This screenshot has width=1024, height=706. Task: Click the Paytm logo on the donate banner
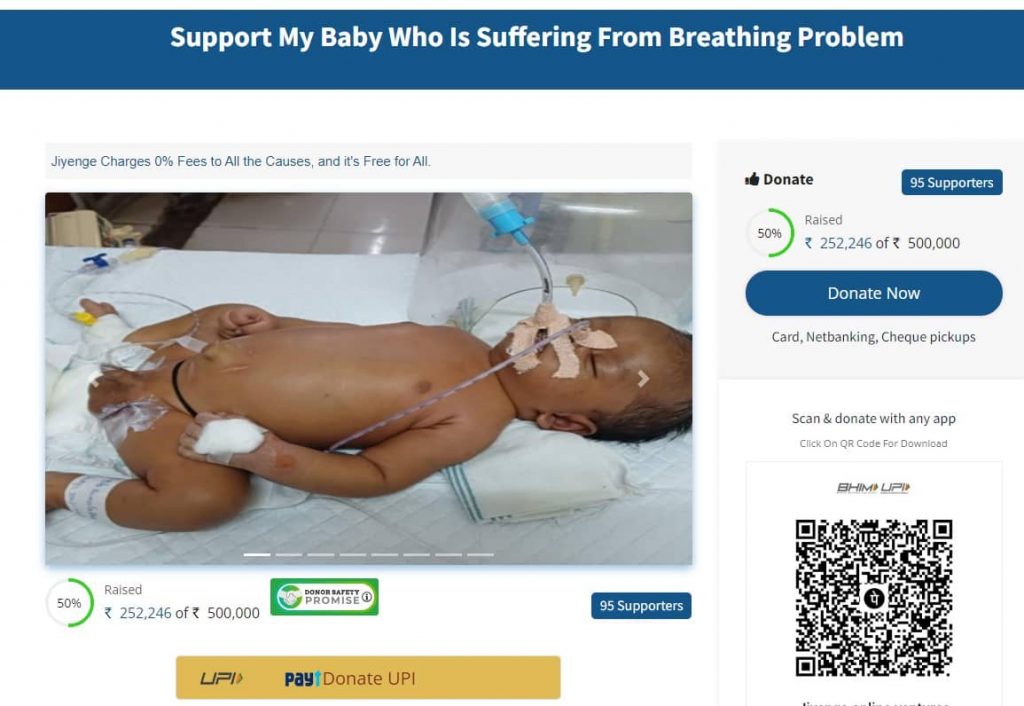[x=302, y=679]
